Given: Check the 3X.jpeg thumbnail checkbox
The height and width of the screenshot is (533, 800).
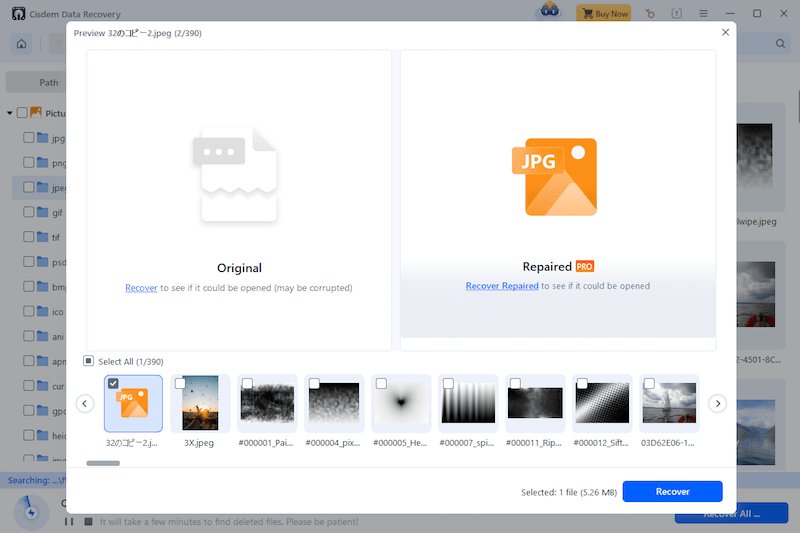Looking at the screenshot, I should click(x=180, y=384).
